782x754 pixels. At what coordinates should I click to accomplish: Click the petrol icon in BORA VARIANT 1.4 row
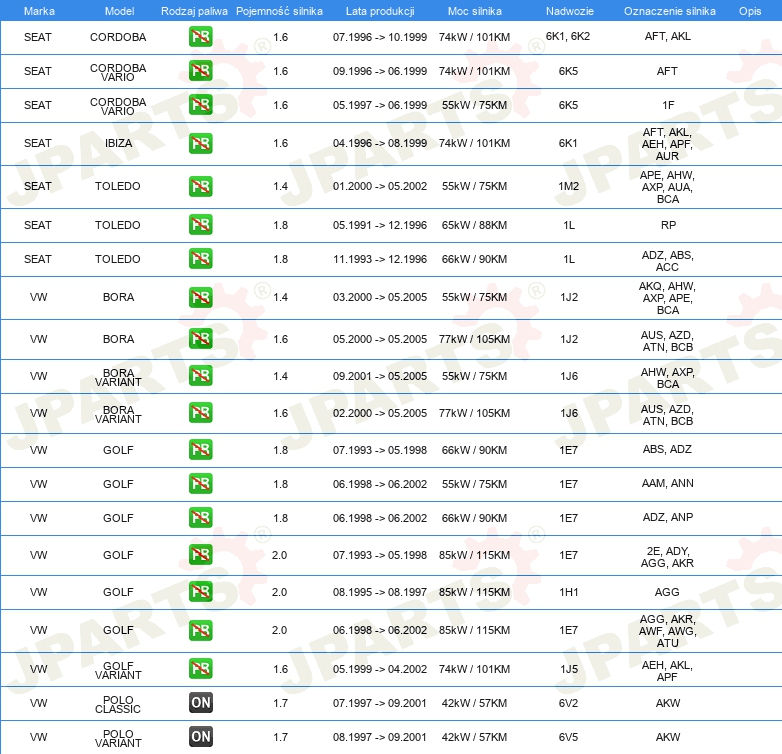200,376
